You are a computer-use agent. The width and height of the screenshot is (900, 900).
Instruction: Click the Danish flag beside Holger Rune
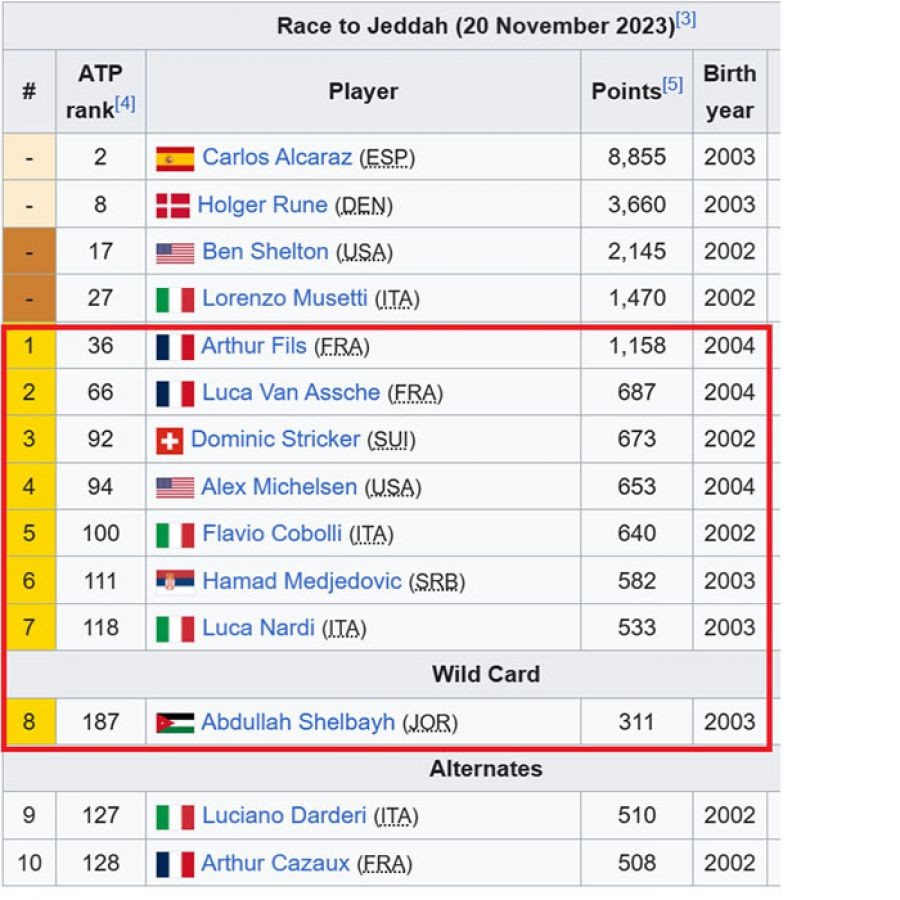click(x=173, y=205)
